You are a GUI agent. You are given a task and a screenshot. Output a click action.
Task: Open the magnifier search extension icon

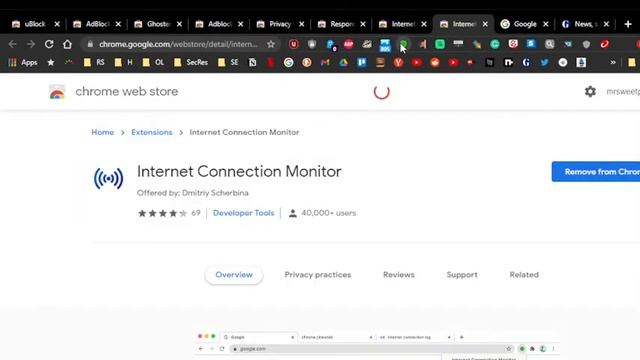point(550,44)
